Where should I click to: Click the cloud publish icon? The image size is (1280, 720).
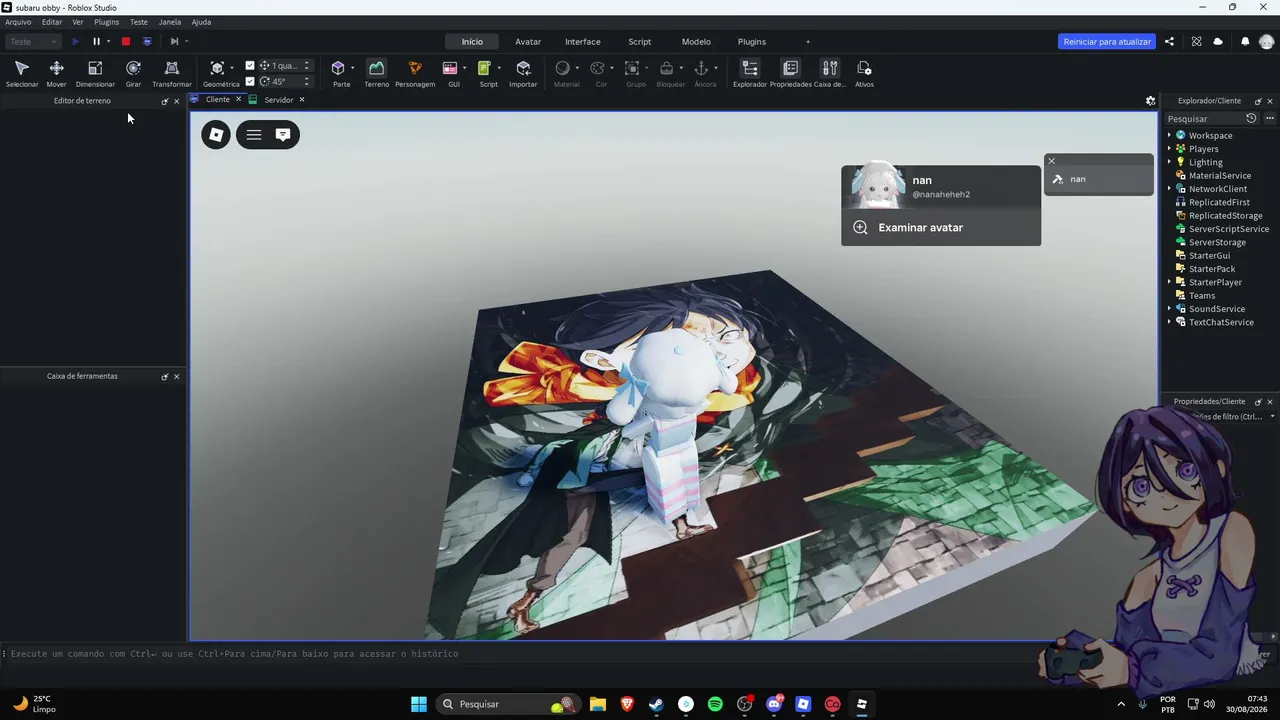click(1218, 41)
